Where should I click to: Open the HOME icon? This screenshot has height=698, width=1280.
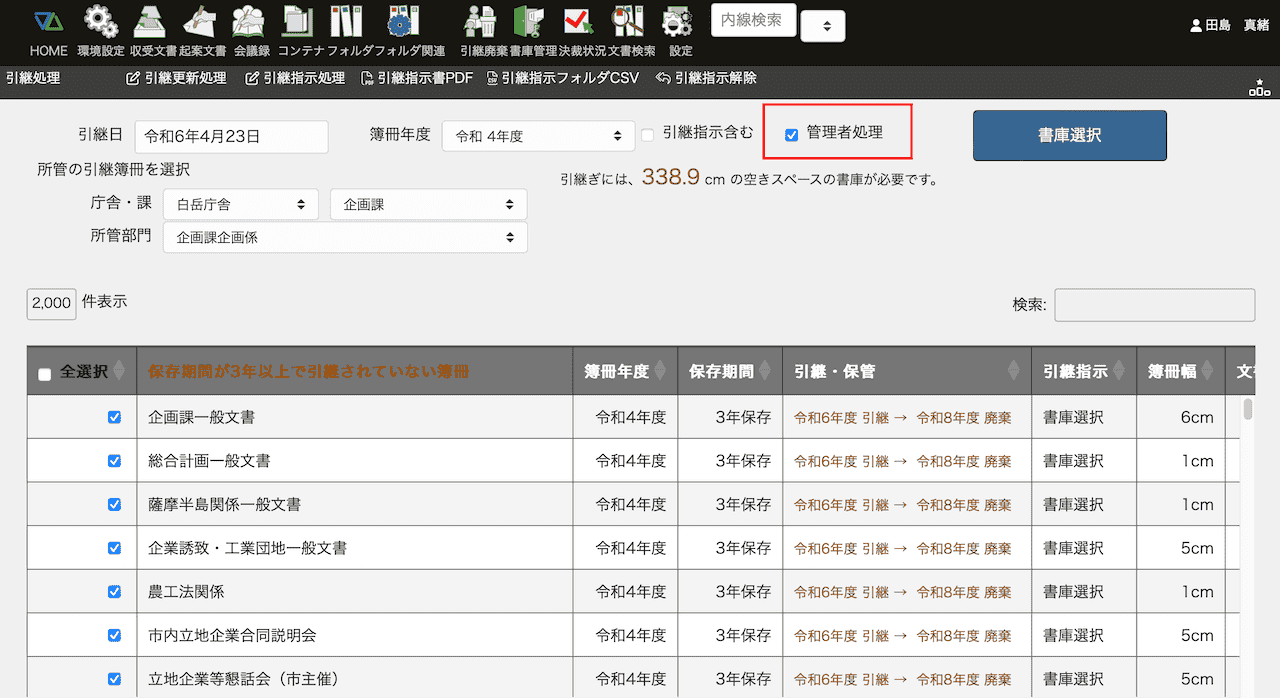click(47, 22)
